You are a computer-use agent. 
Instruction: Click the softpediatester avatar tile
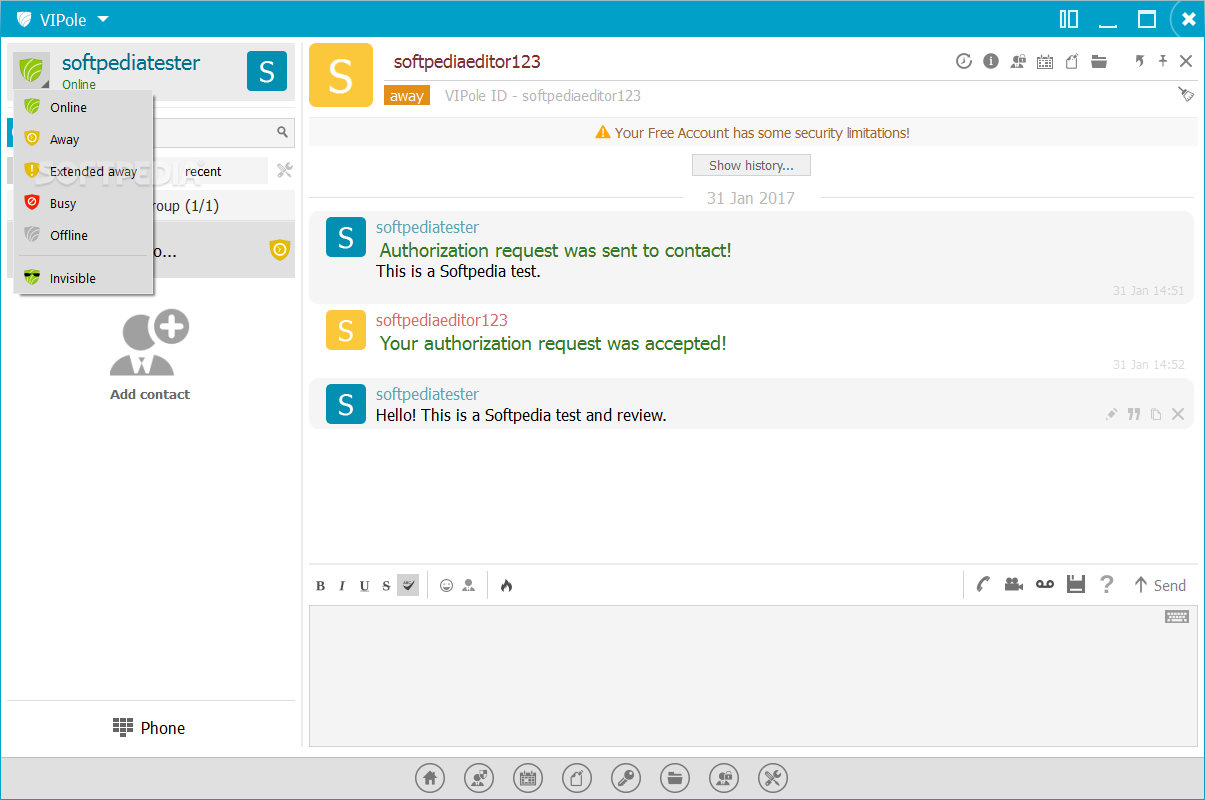point(267,71)
